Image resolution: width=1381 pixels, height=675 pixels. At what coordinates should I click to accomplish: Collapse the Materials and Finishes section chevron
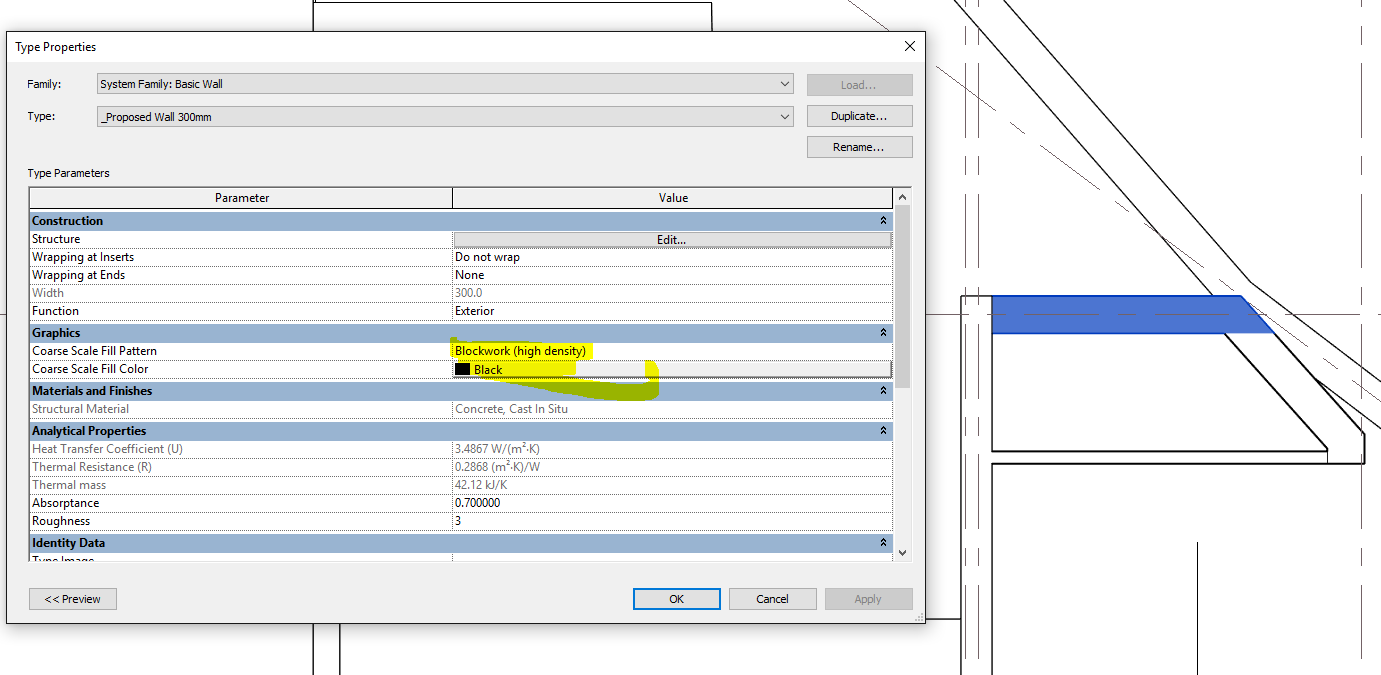[x=883, y=390]
